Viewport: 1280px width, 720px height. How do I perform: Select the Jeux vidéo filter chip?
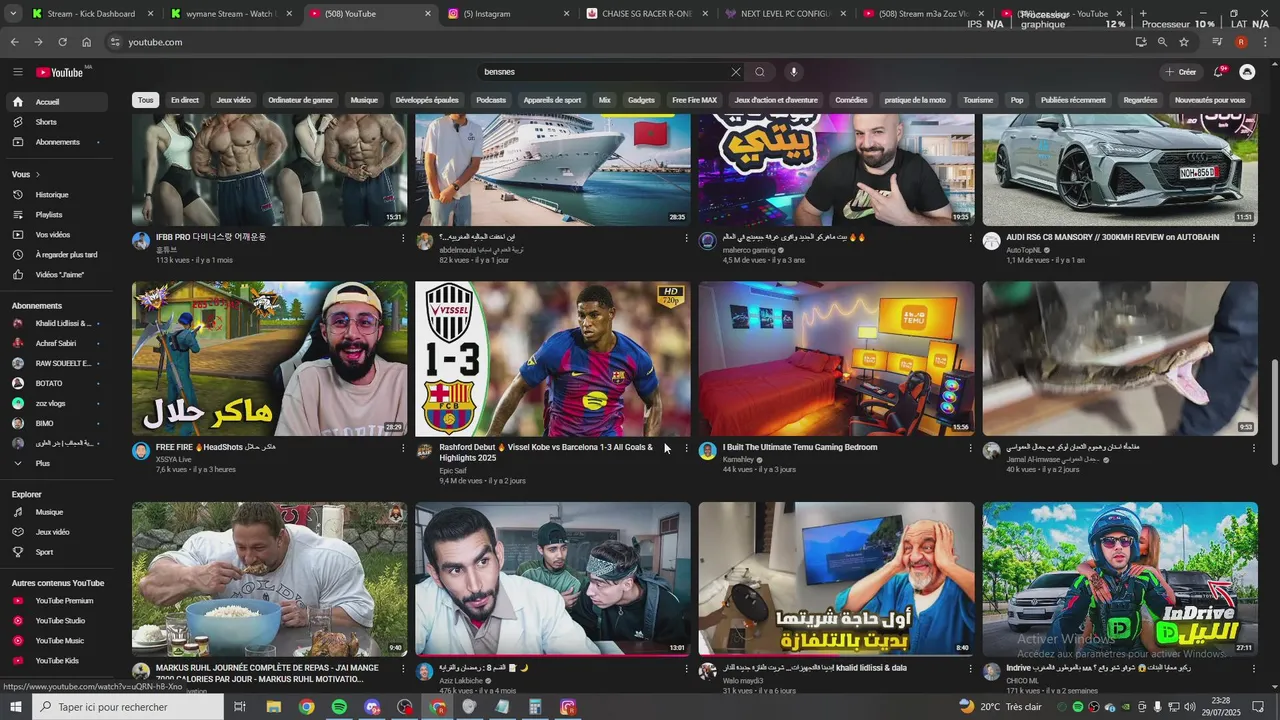point(234,100)
